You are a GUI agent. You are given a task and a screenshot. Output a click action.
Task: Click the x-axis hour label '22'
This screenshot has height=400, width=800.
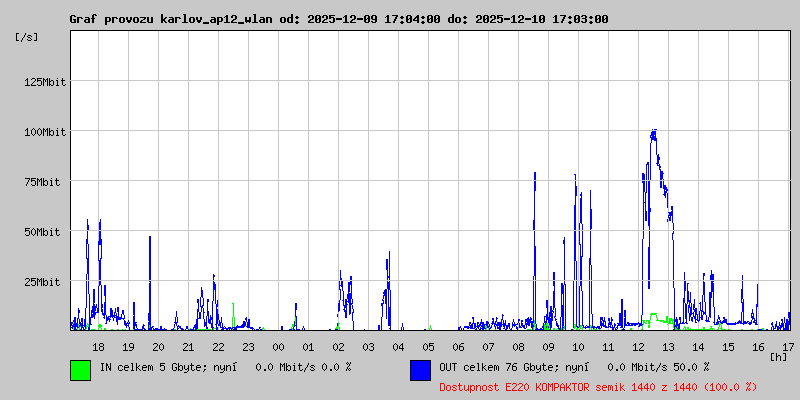(218, 347)
